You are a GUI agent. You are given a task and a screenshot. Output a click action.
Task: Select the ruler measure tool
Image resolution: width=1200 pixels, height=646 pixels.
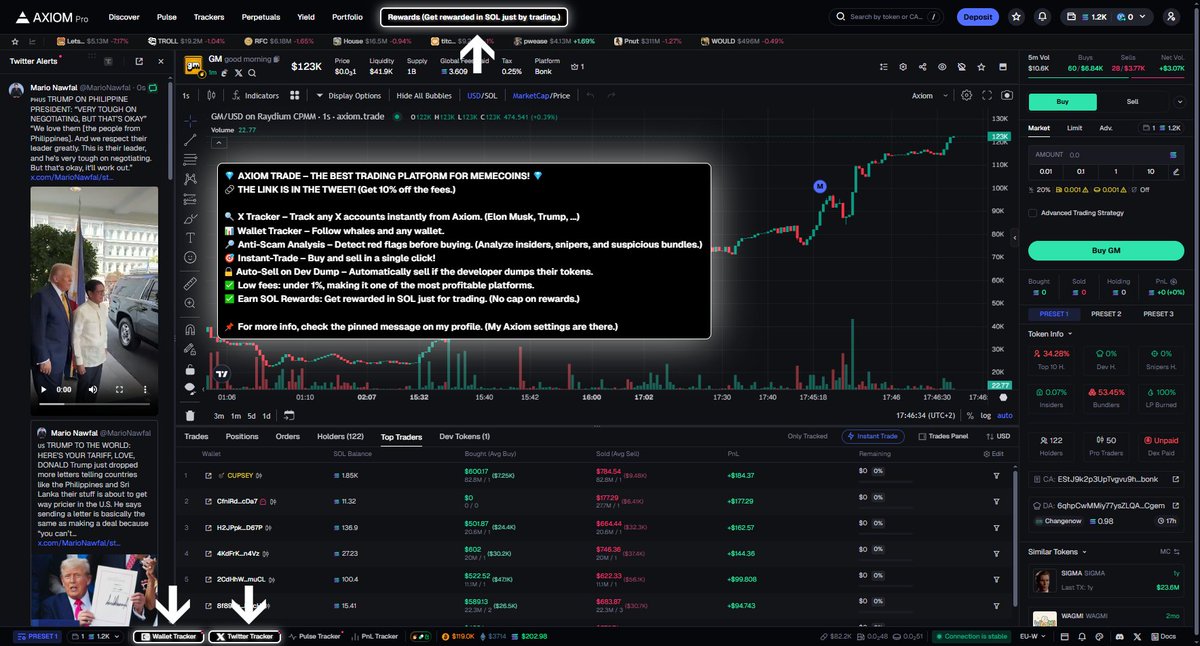point(190,284)
